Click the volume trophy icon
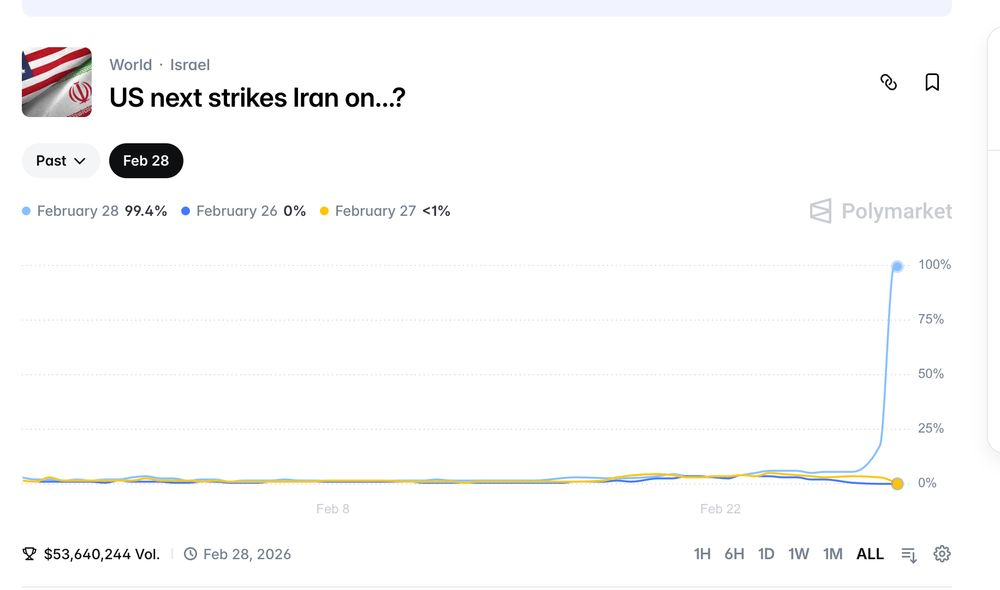The image size is (1000, 590). coord(30,554)
